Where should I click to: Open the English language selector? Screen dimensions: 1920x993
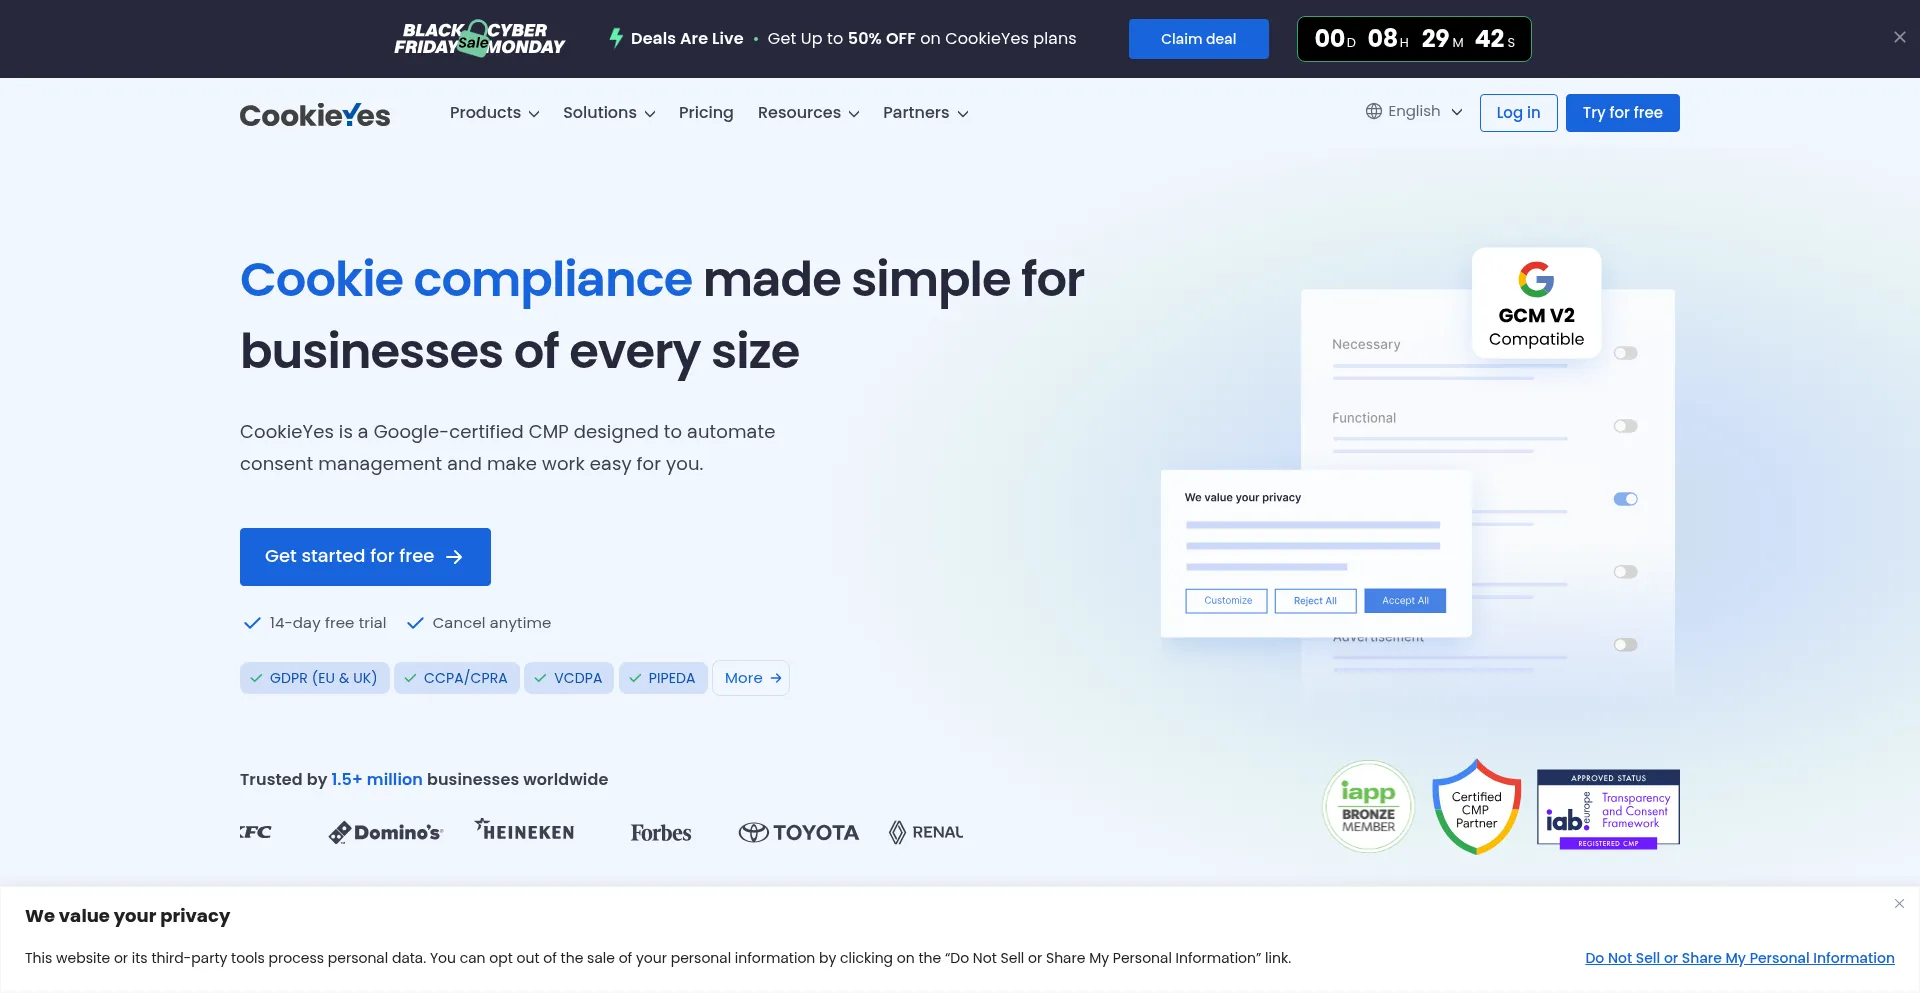click(1414, 111)
